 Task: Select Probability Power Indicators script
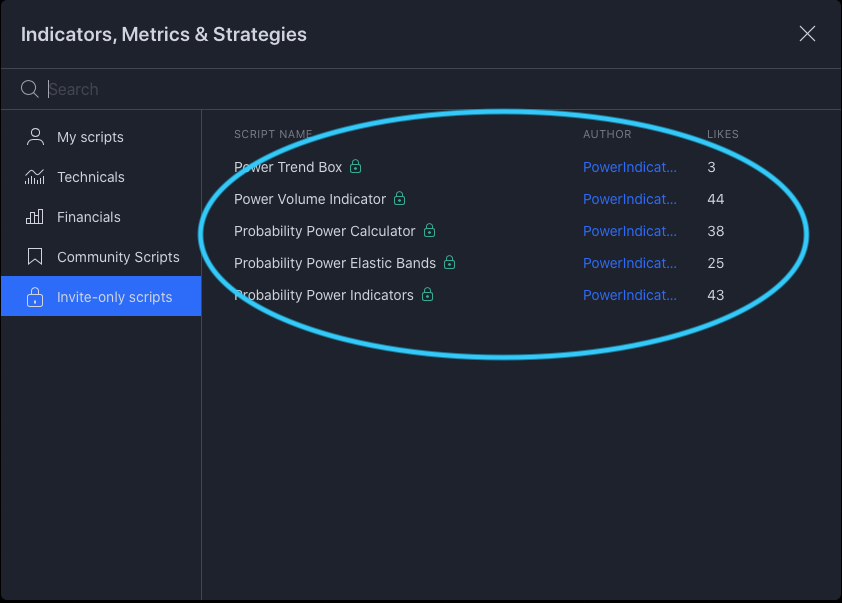click(x=323, y=295)
